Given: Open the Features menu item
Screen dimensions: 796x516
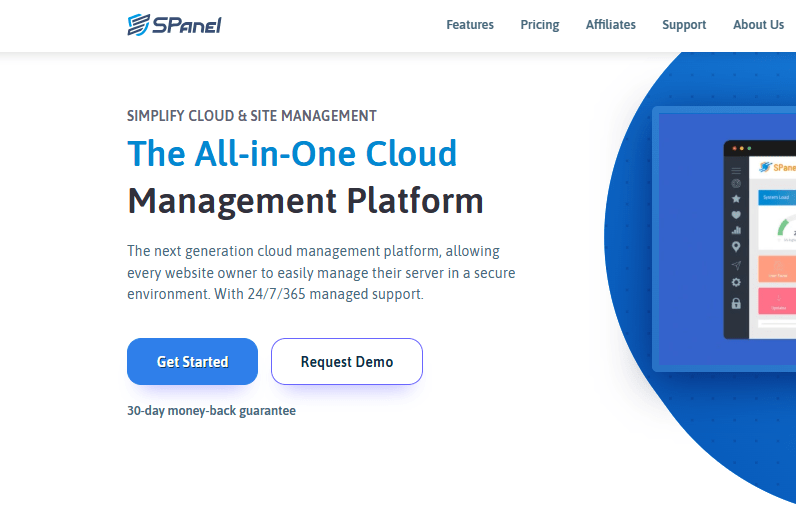Looking at the screenshot, I should click(x=470, y=24).
